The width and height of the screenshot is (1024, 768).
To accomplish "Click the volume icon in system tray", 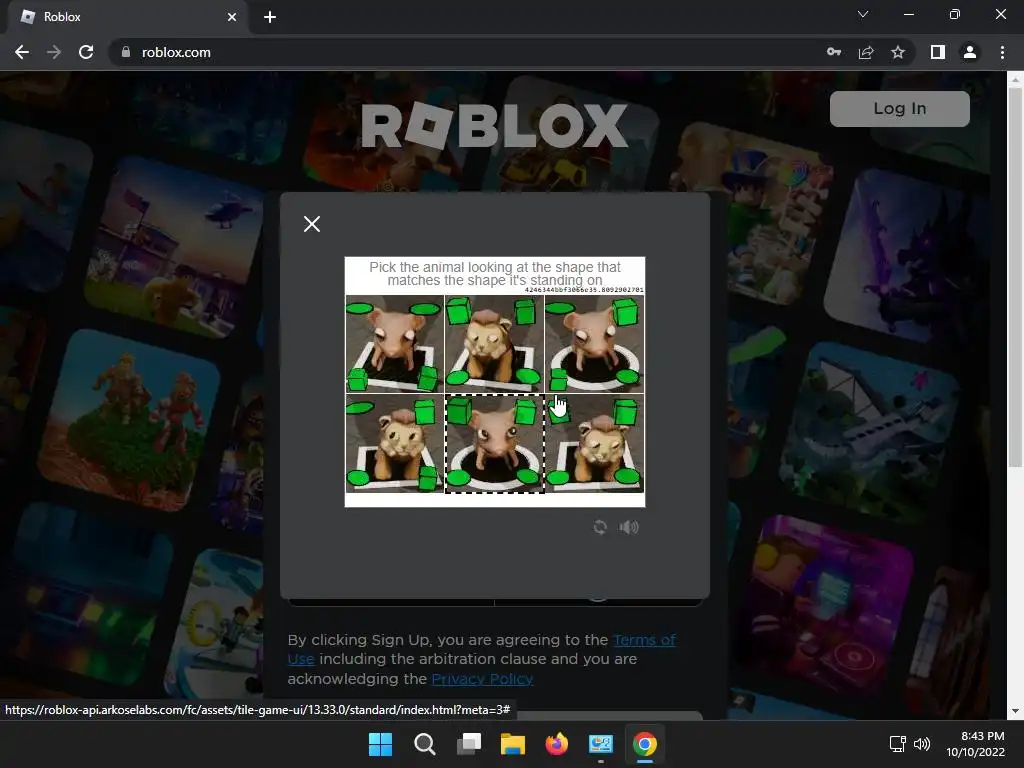I will pyautogui.click(x=921, y=744).
